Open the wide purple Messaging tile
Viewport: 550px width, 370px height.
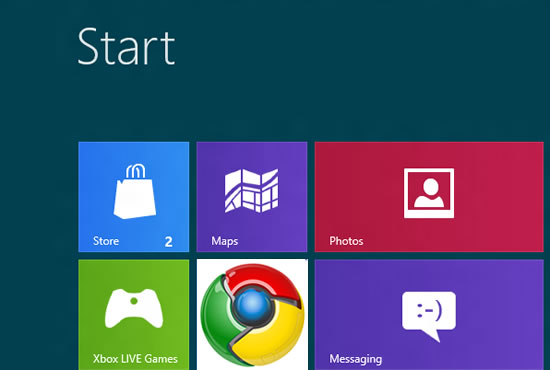[x=429, y=315]
